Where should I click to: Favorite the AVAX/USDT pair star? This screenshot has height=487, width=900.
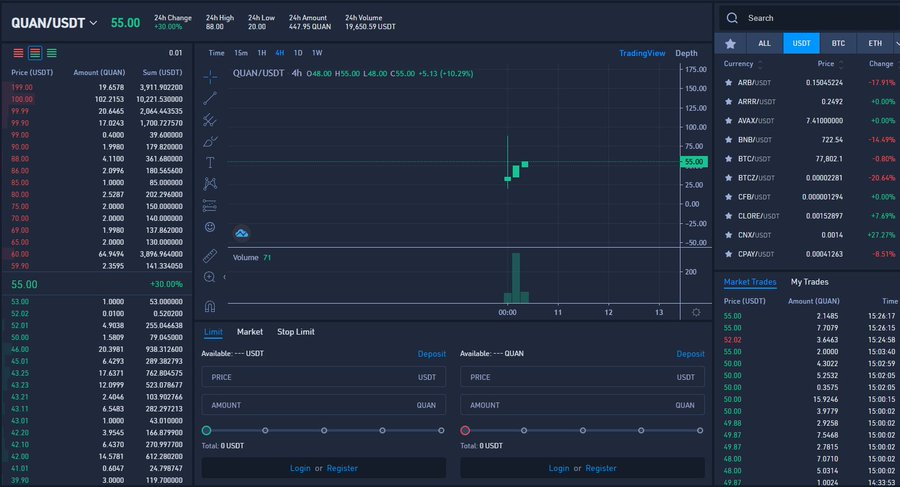click(x=728, y=121)
